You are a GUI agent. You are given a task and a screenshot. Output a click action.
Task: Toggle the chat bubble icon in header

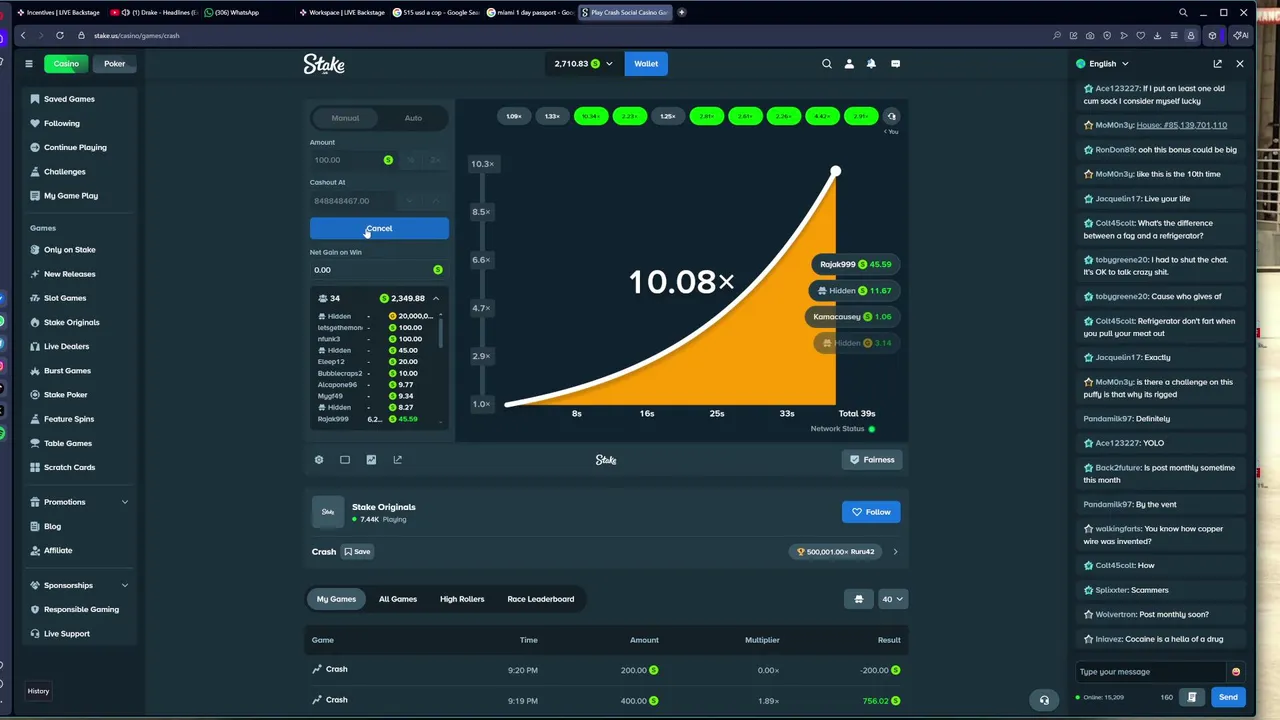(x=895, y=64)
